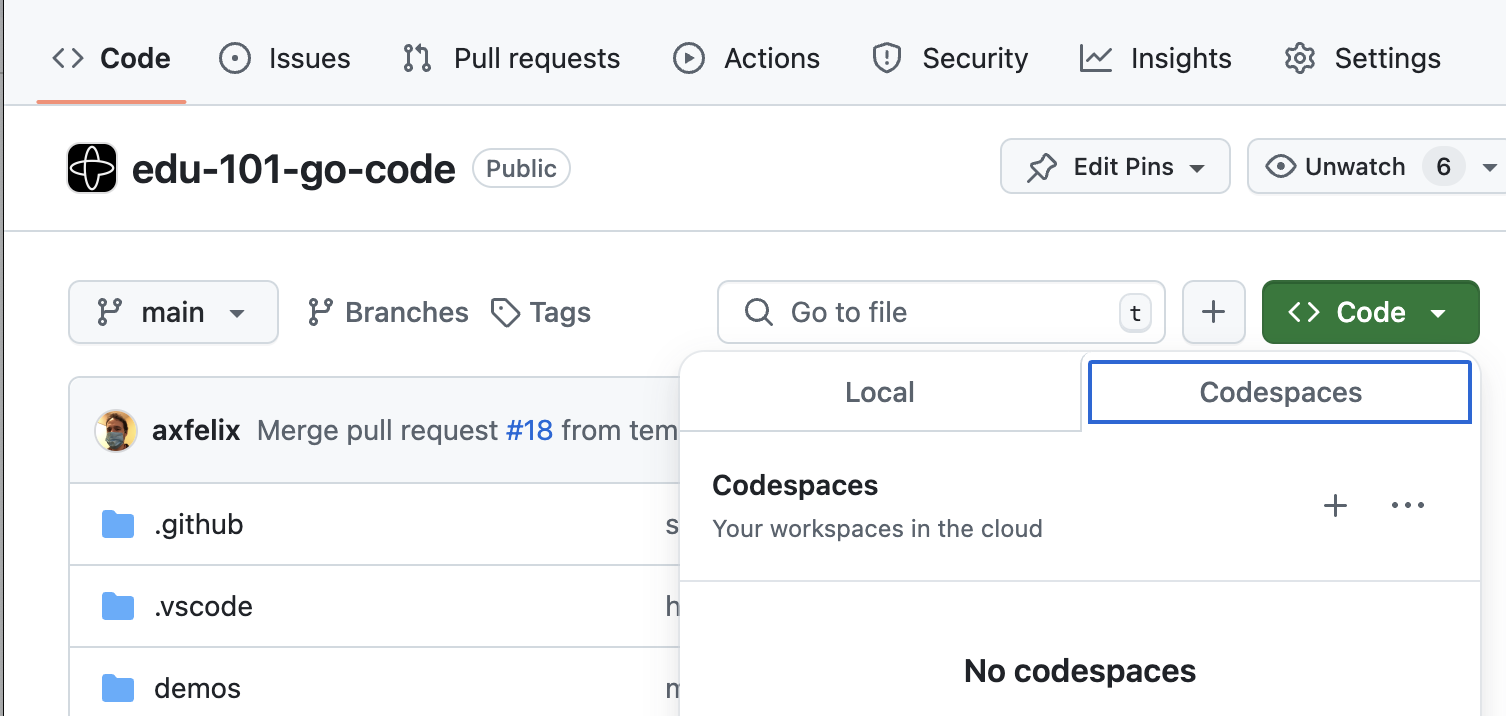
Task: Open the Actions tab
Action: pyautogui.click(x=746, y=59)
